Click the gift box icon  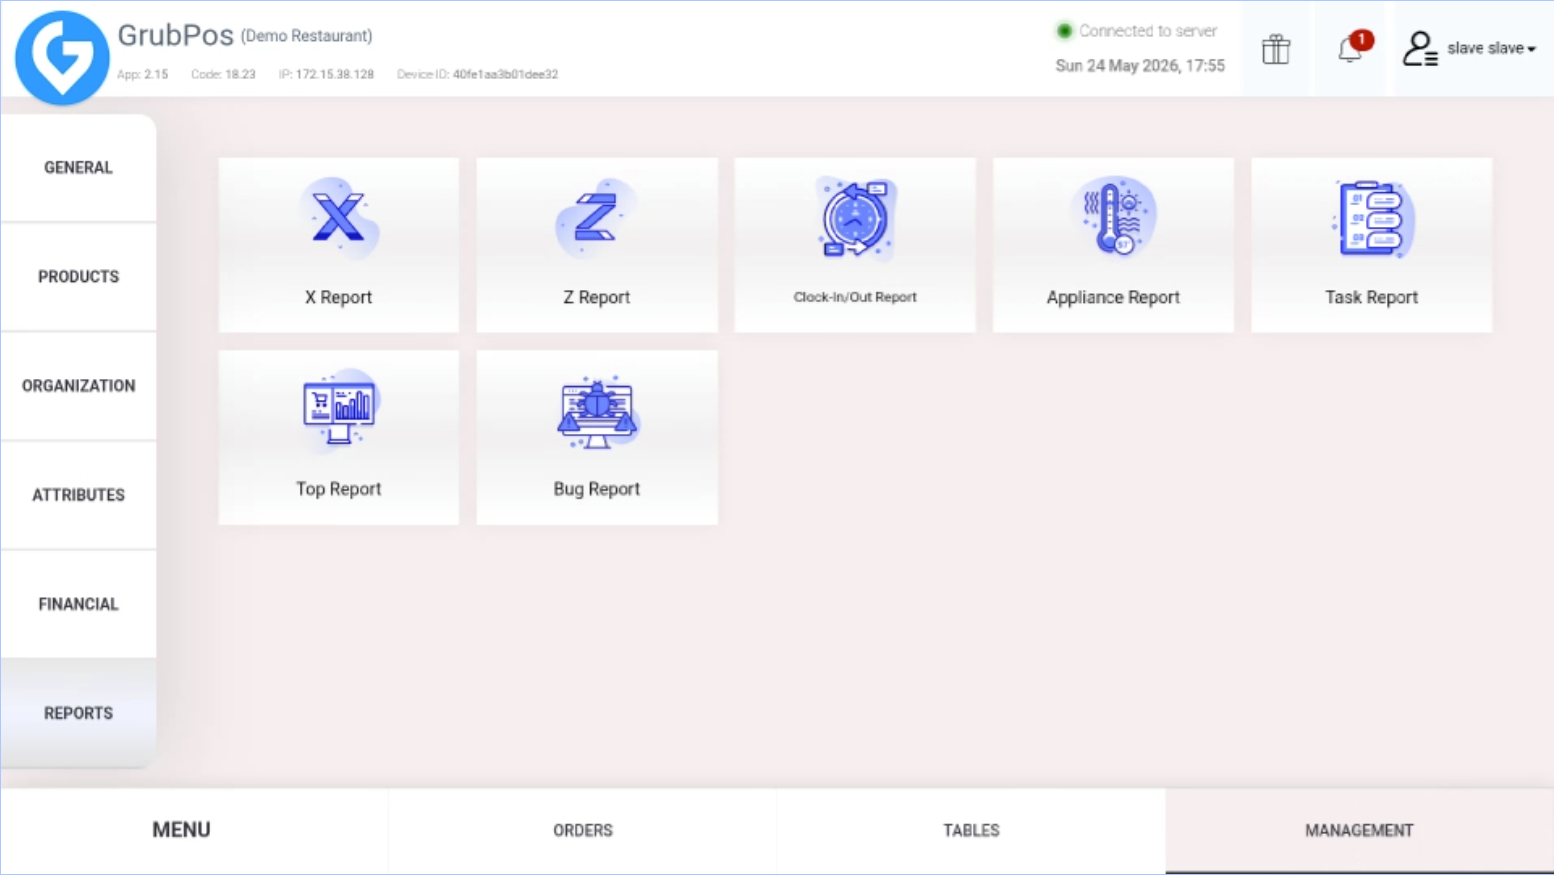1276,48
